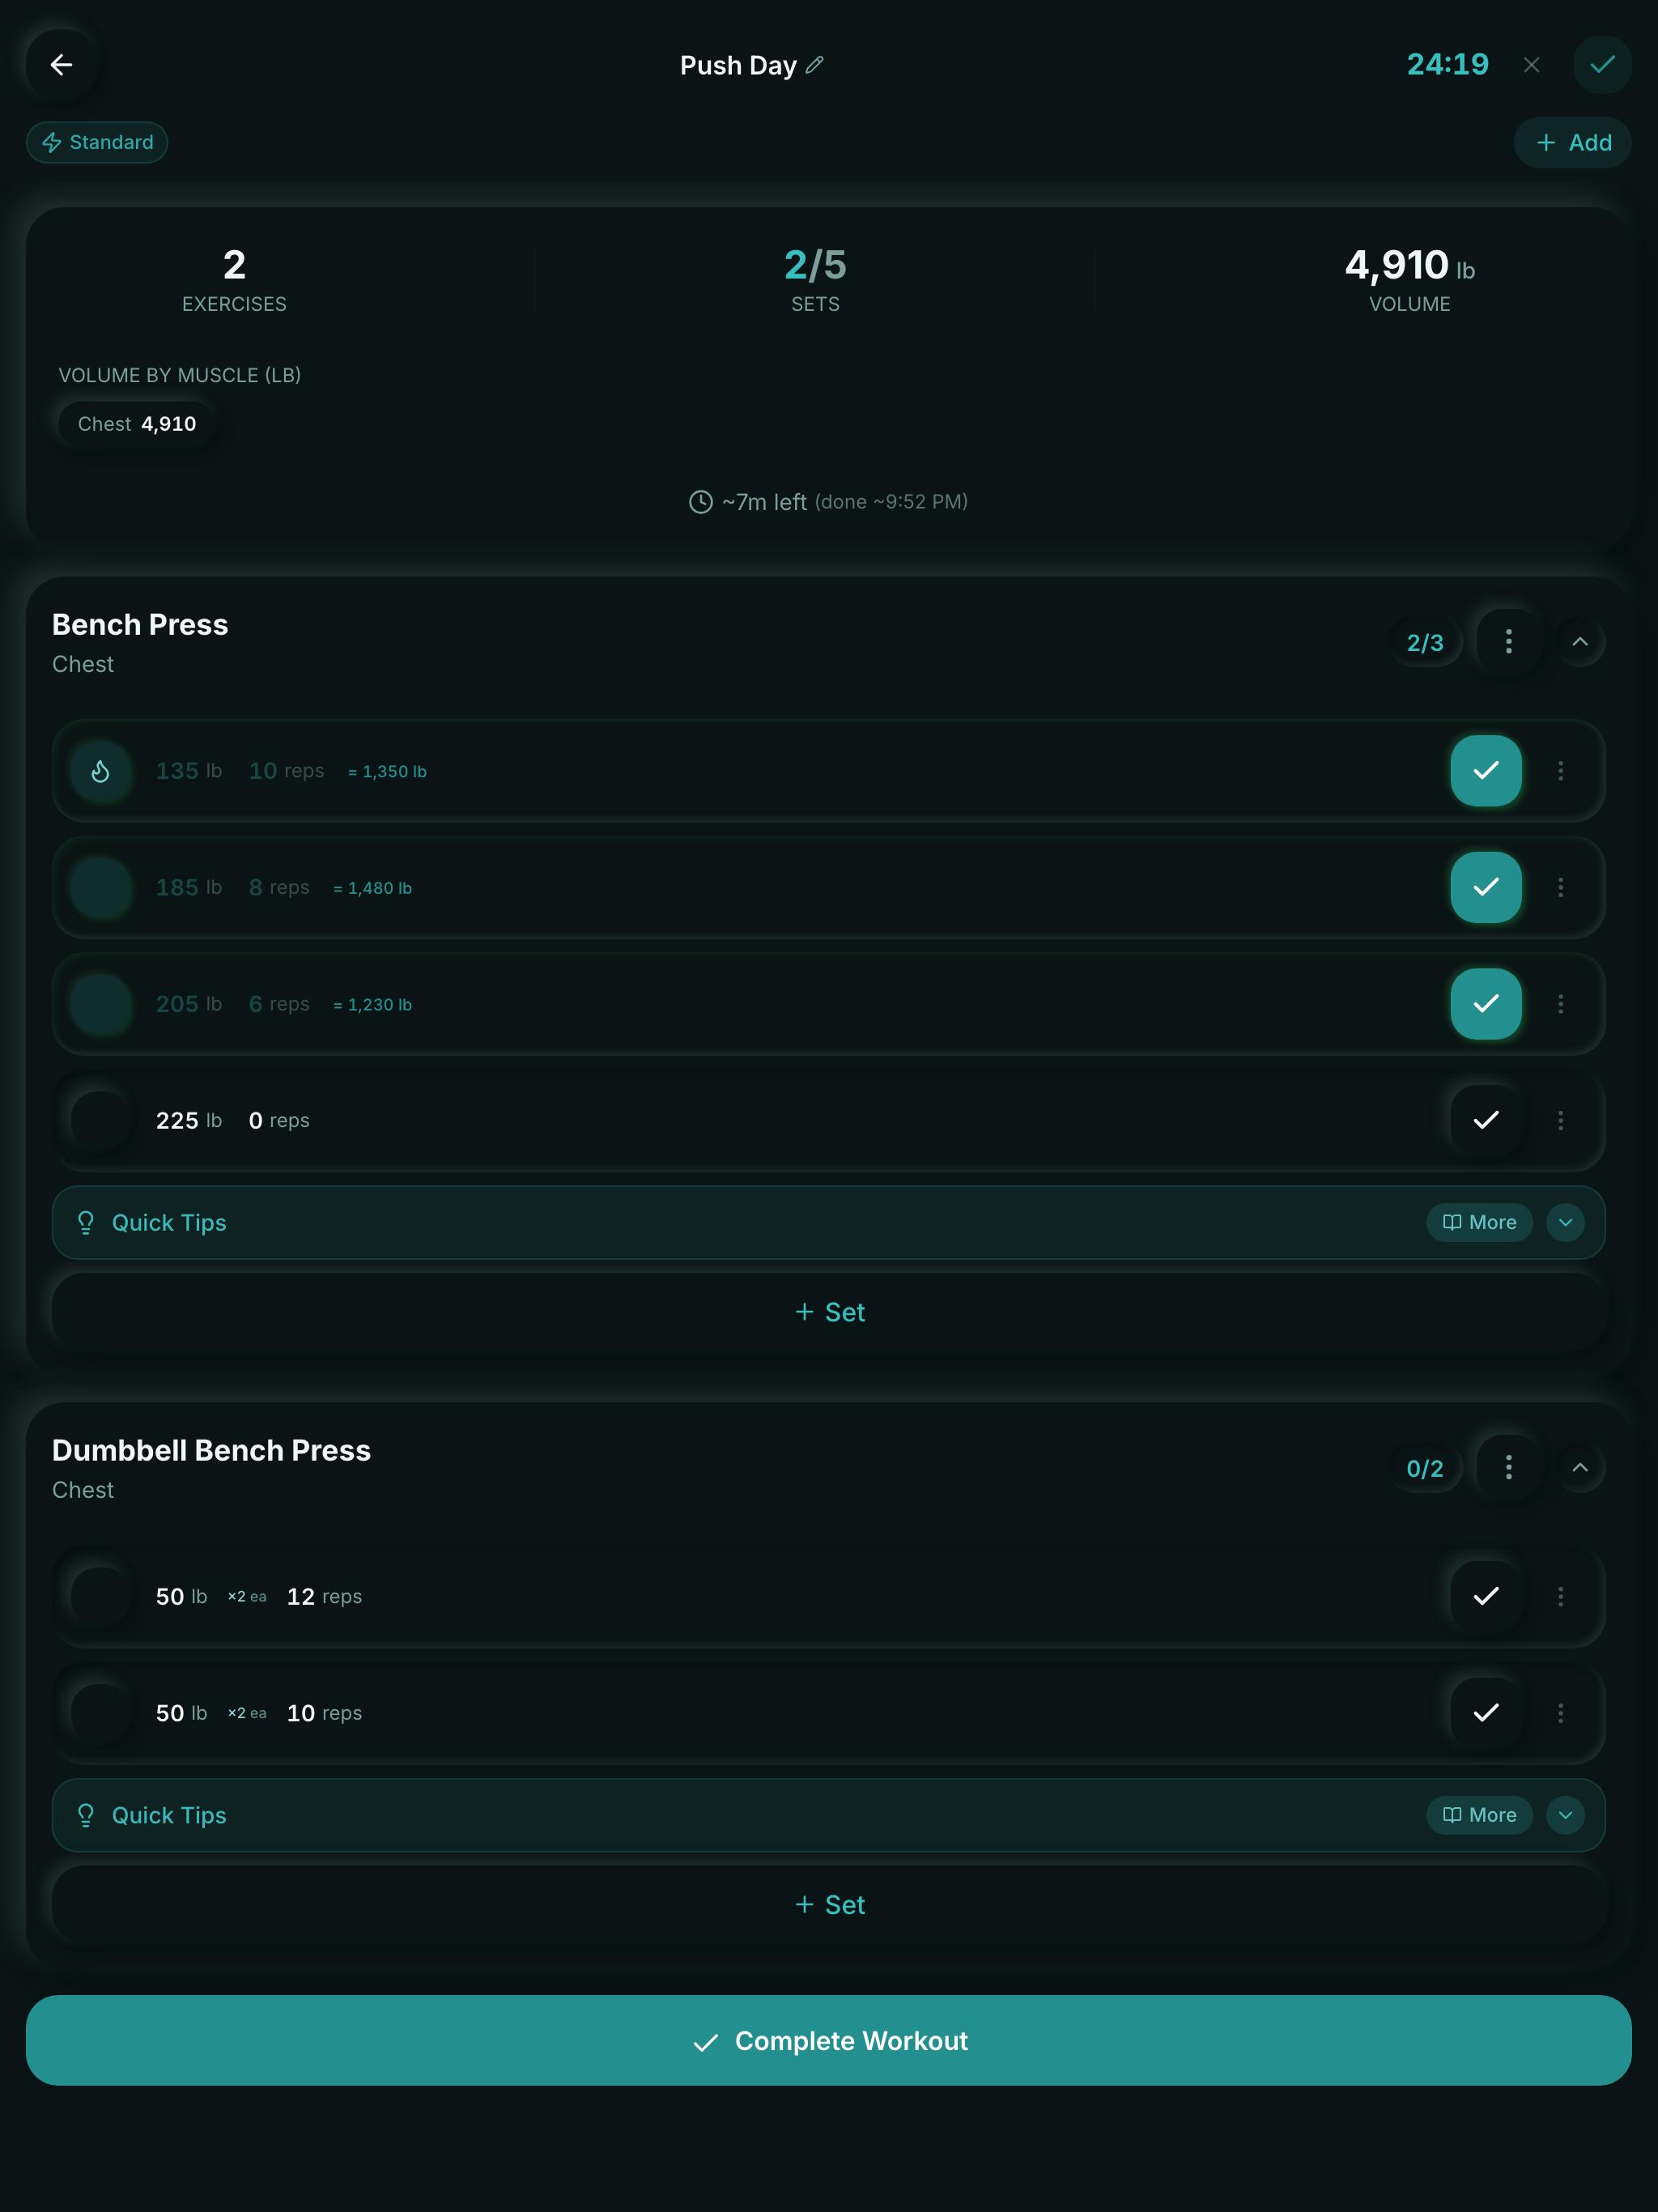Open options for the 225 lb set

(1560, 1120)
